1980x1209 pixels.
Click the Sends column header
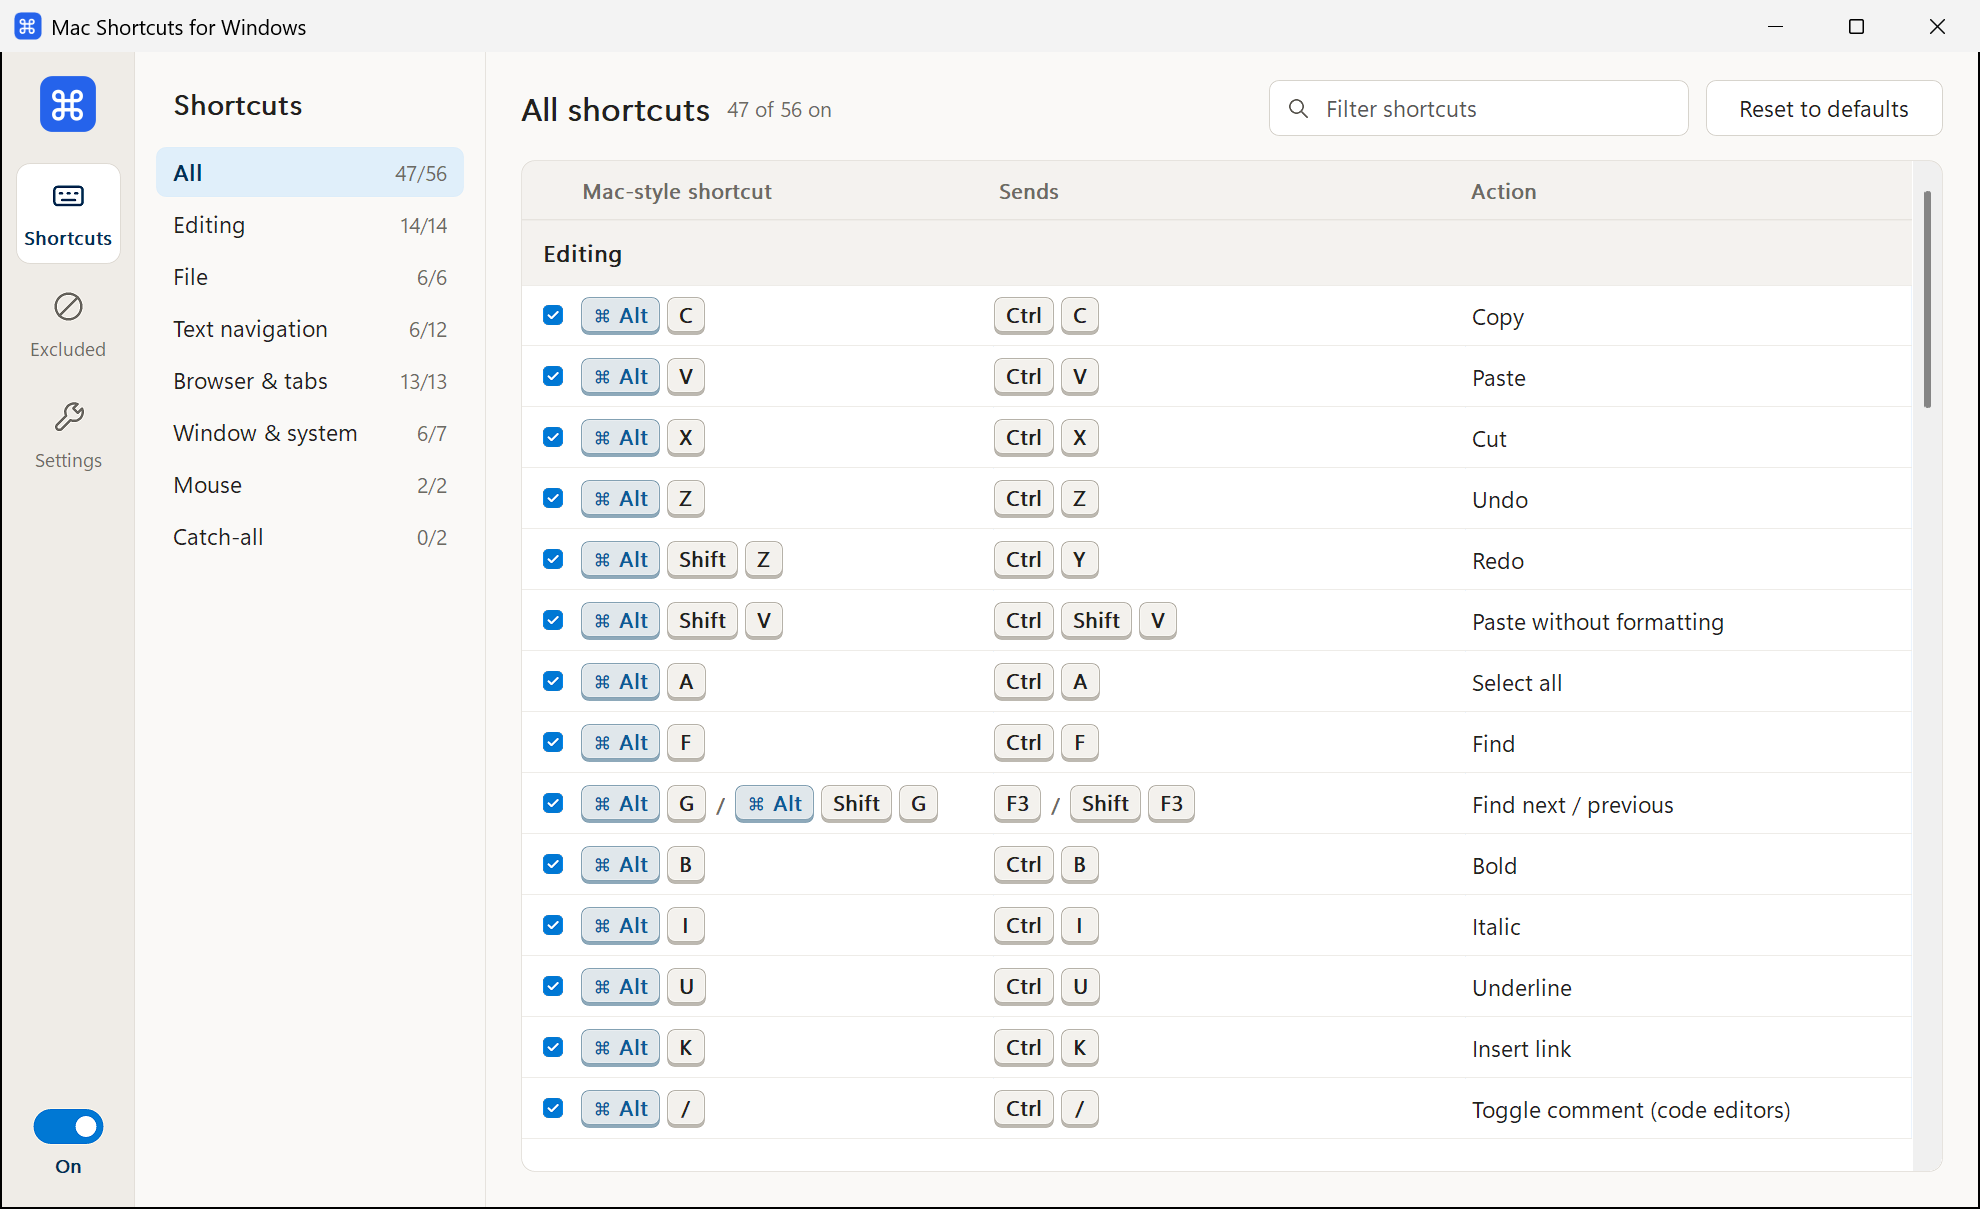click(x=1028, y=191)
